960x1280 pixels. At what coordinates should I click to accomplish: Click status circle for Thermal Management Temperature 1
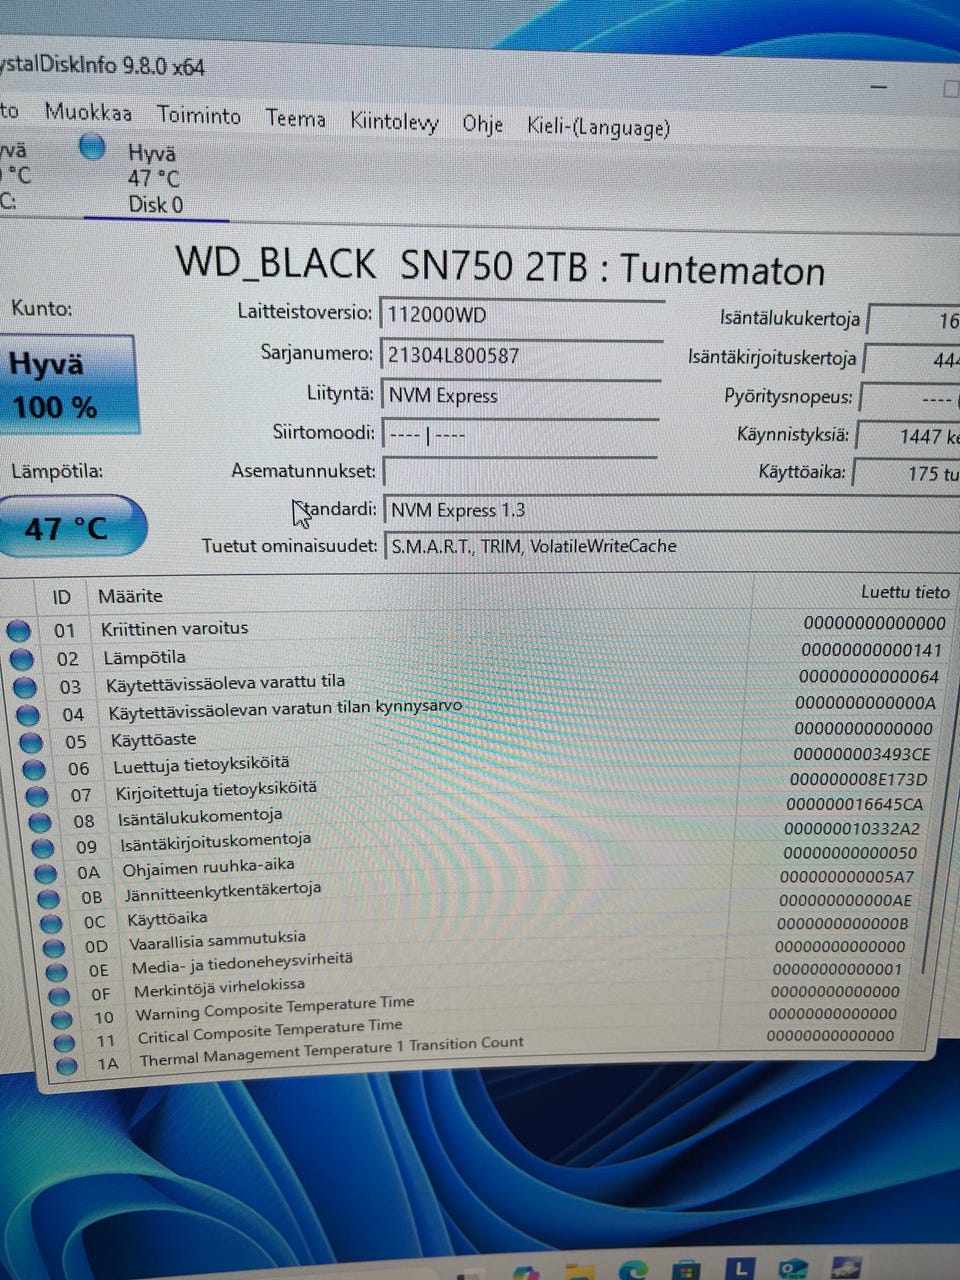[x=67, y=1065]
